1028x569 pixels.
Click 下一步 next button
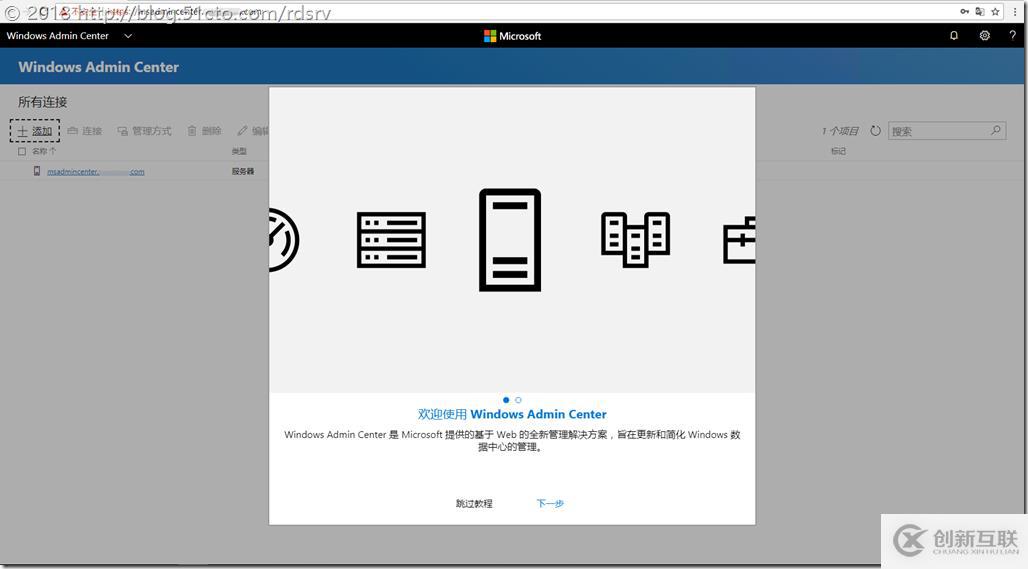point(550,503)
